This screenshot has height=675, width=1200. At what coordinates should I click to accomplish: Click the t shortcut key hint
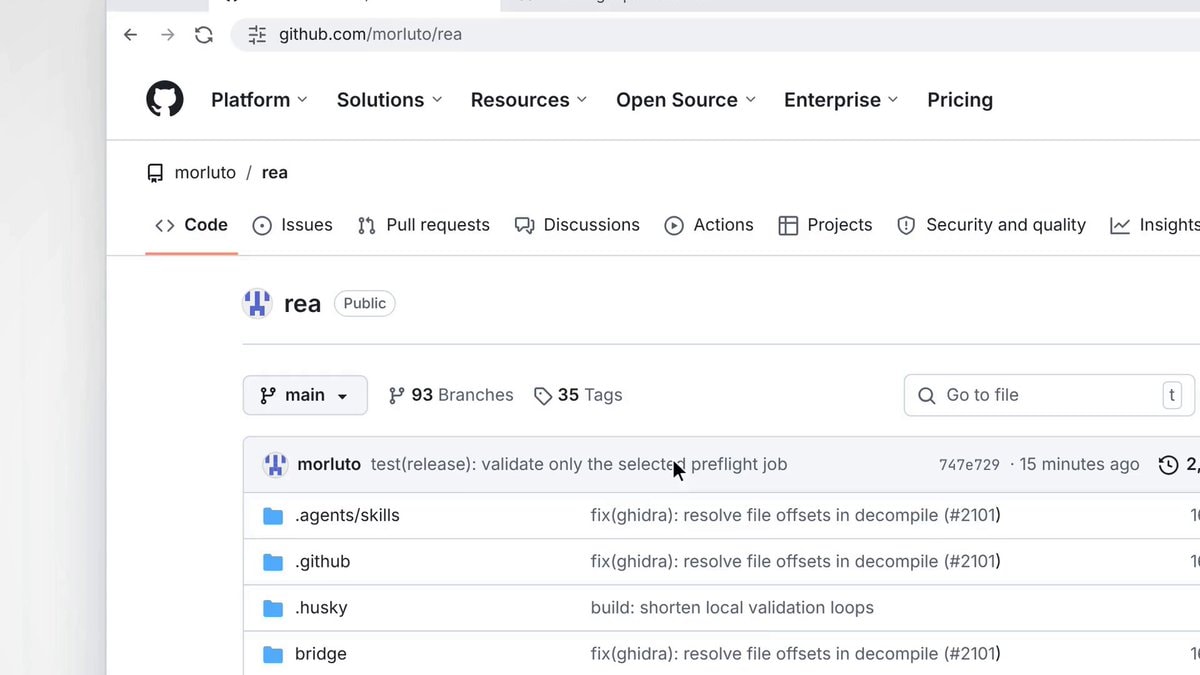click(x=1172, y=395)
